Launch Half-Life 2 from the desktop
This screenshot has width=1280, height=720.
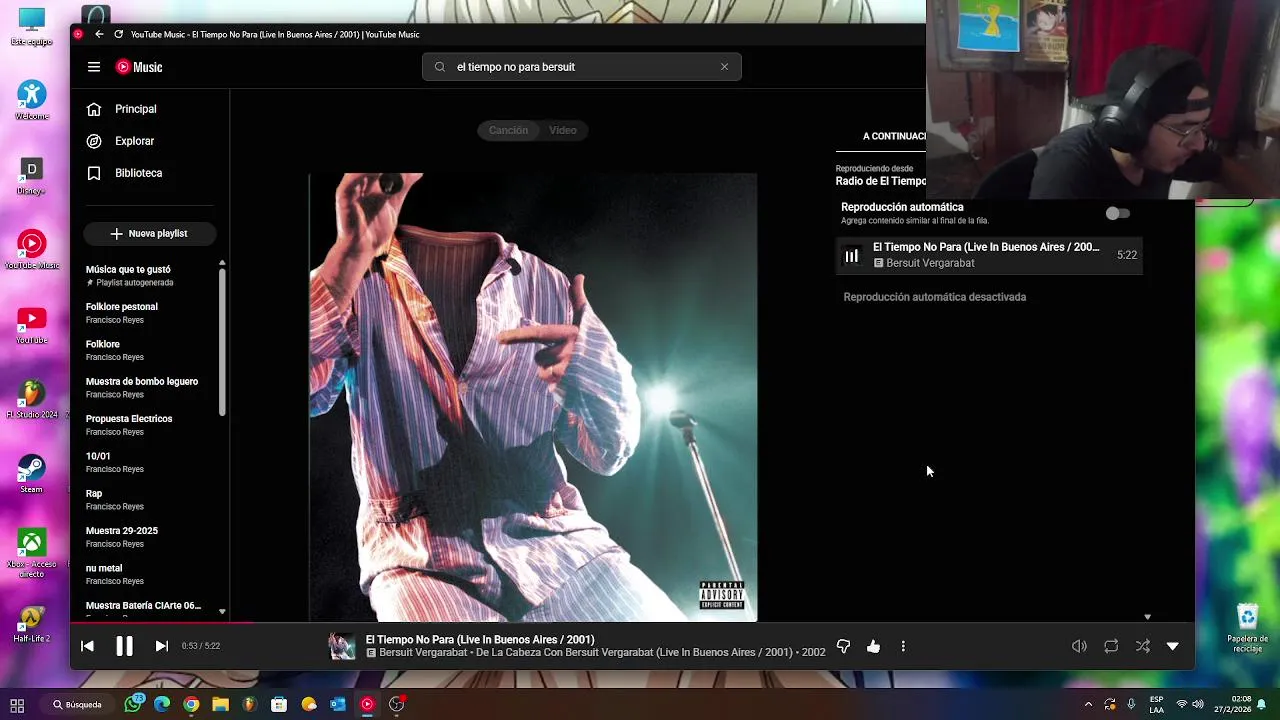[32, 624]
